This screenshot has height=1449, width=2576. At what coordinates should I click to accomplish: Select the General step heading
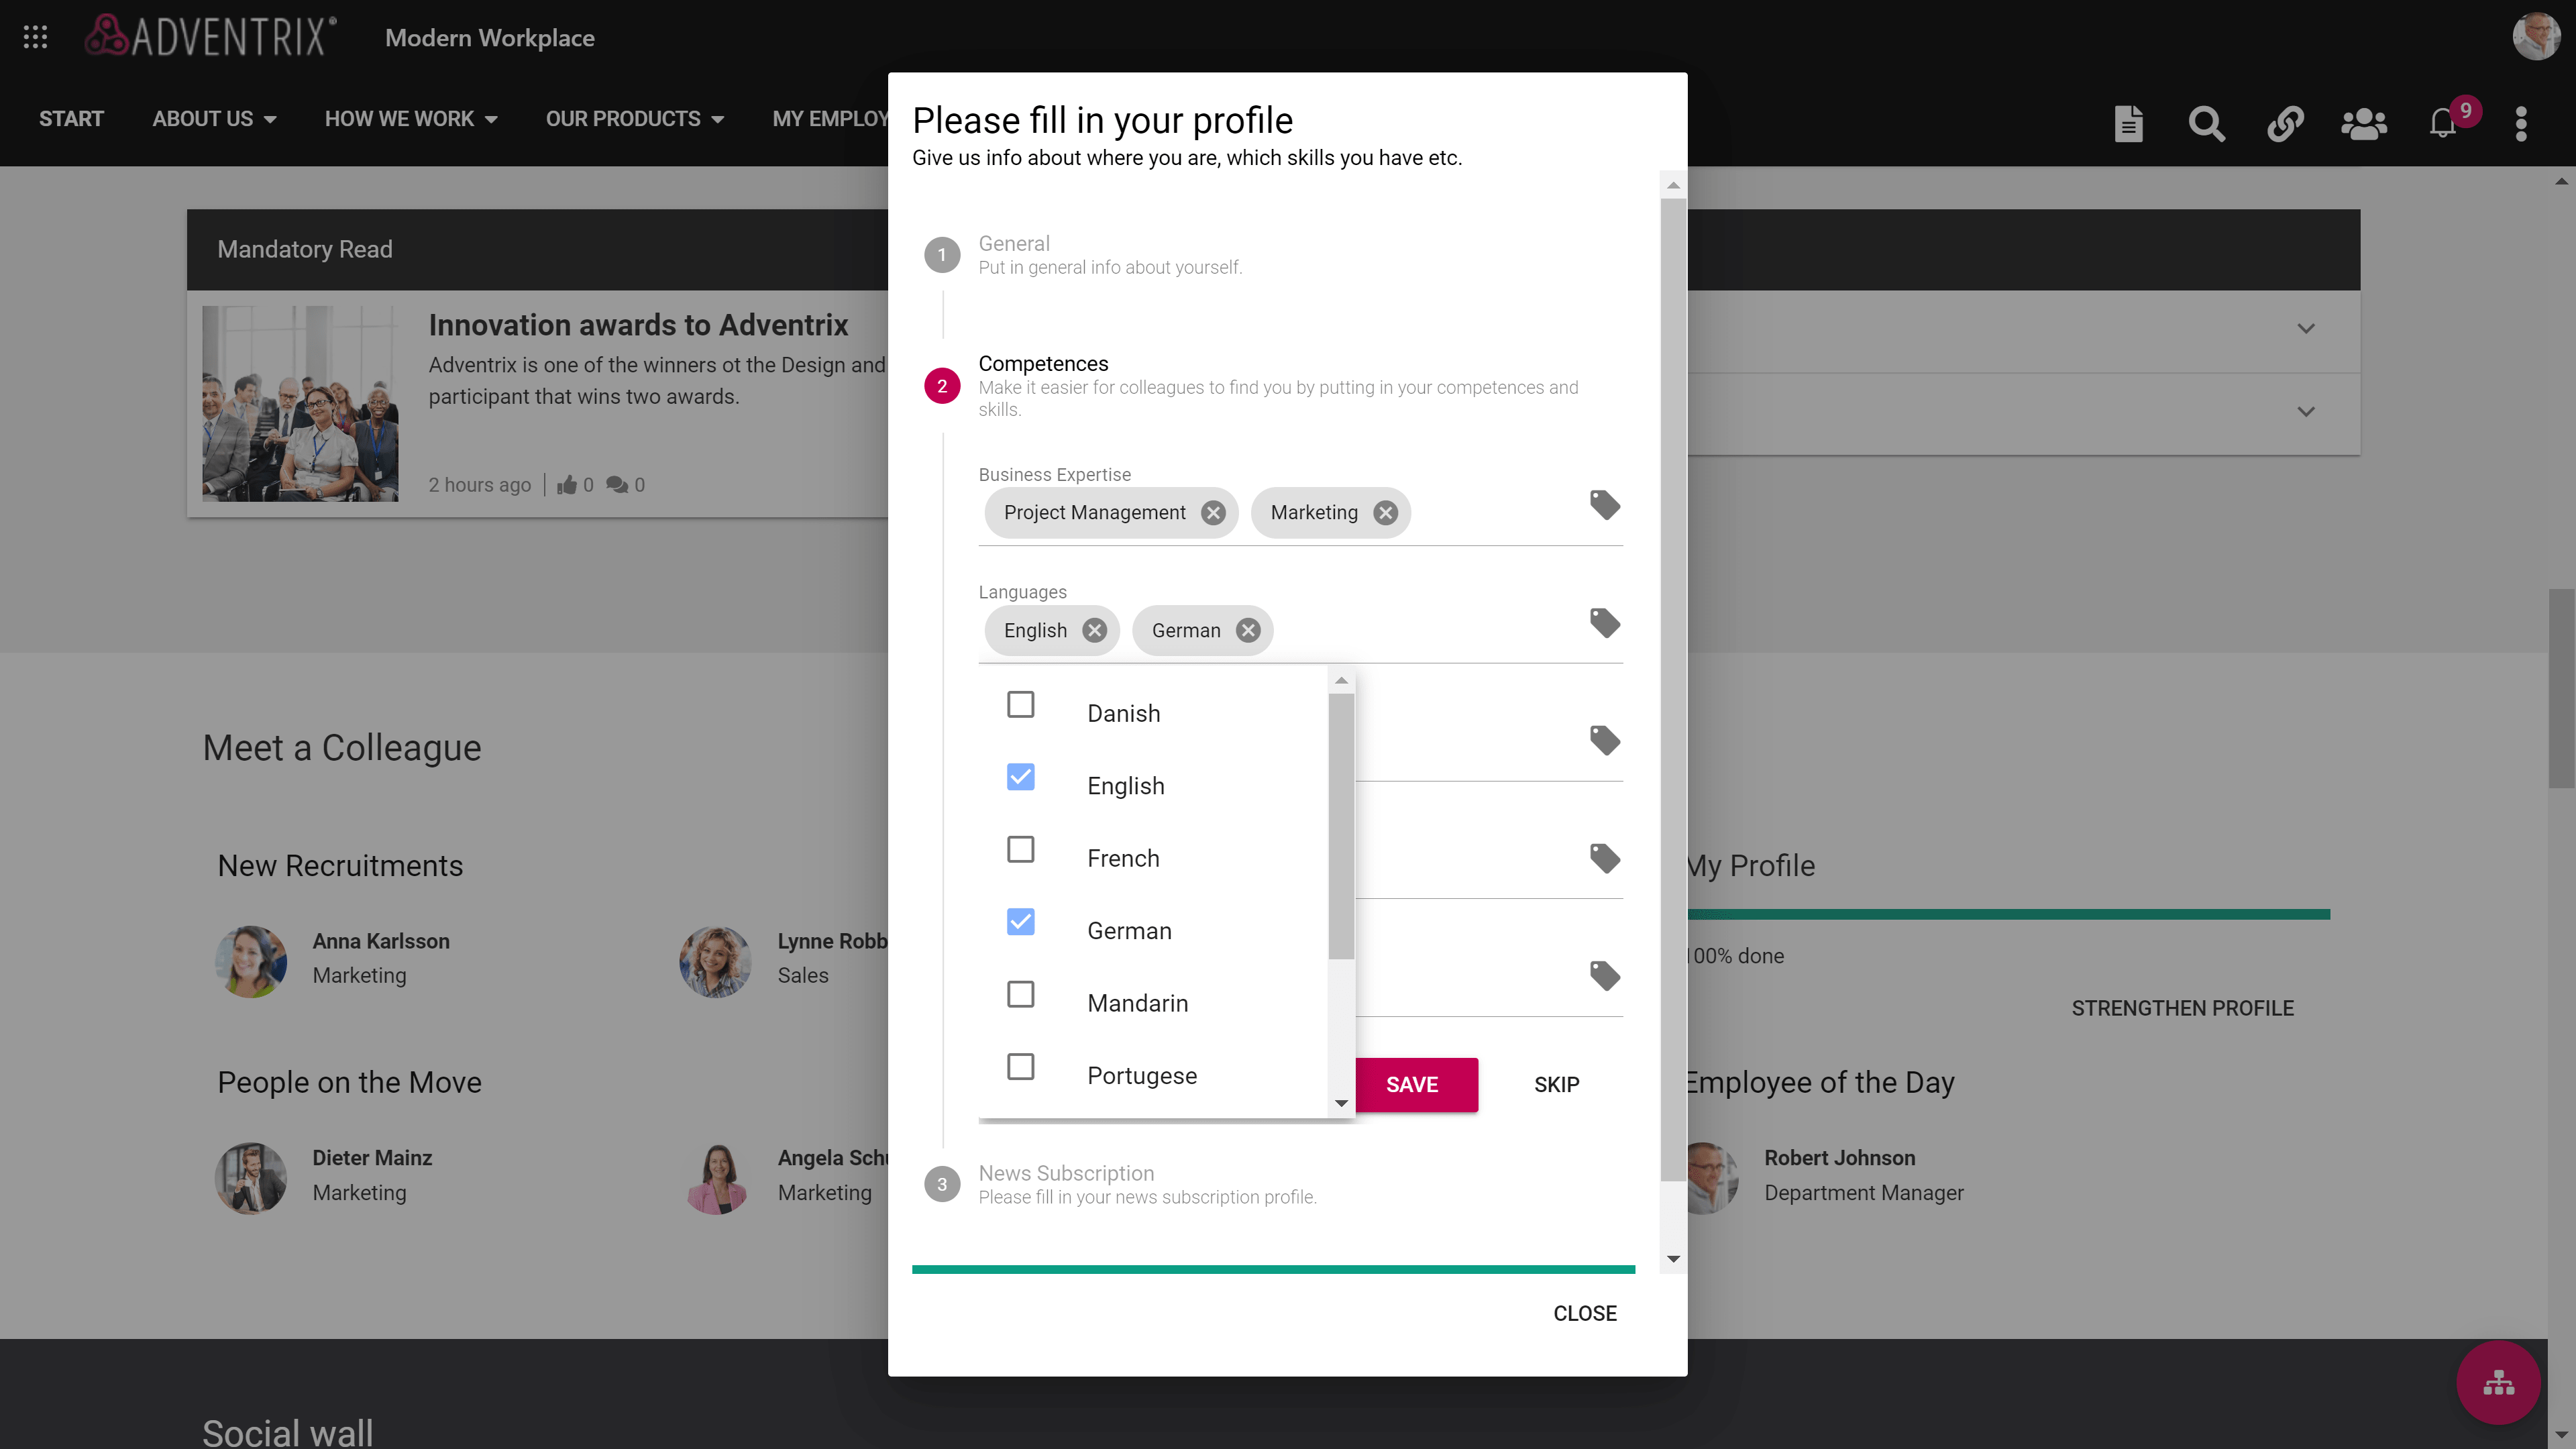point(1014,243)
